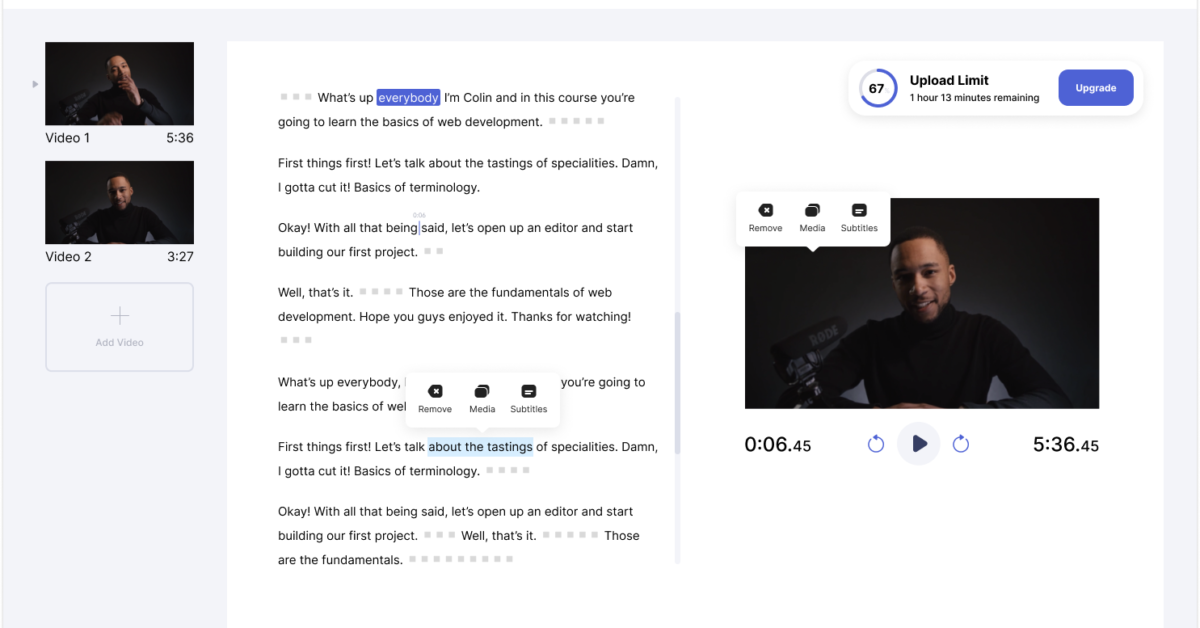This screenshot has width=1200, height=628.
Task: Click Add Video in the sidebar
Action: pyautogui.click(x=119, y=327)
